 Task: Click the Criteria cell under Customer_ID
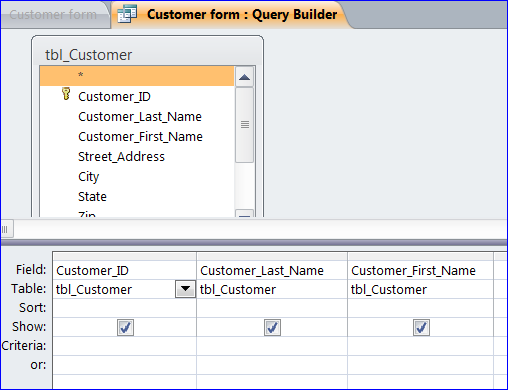point(124,346)
